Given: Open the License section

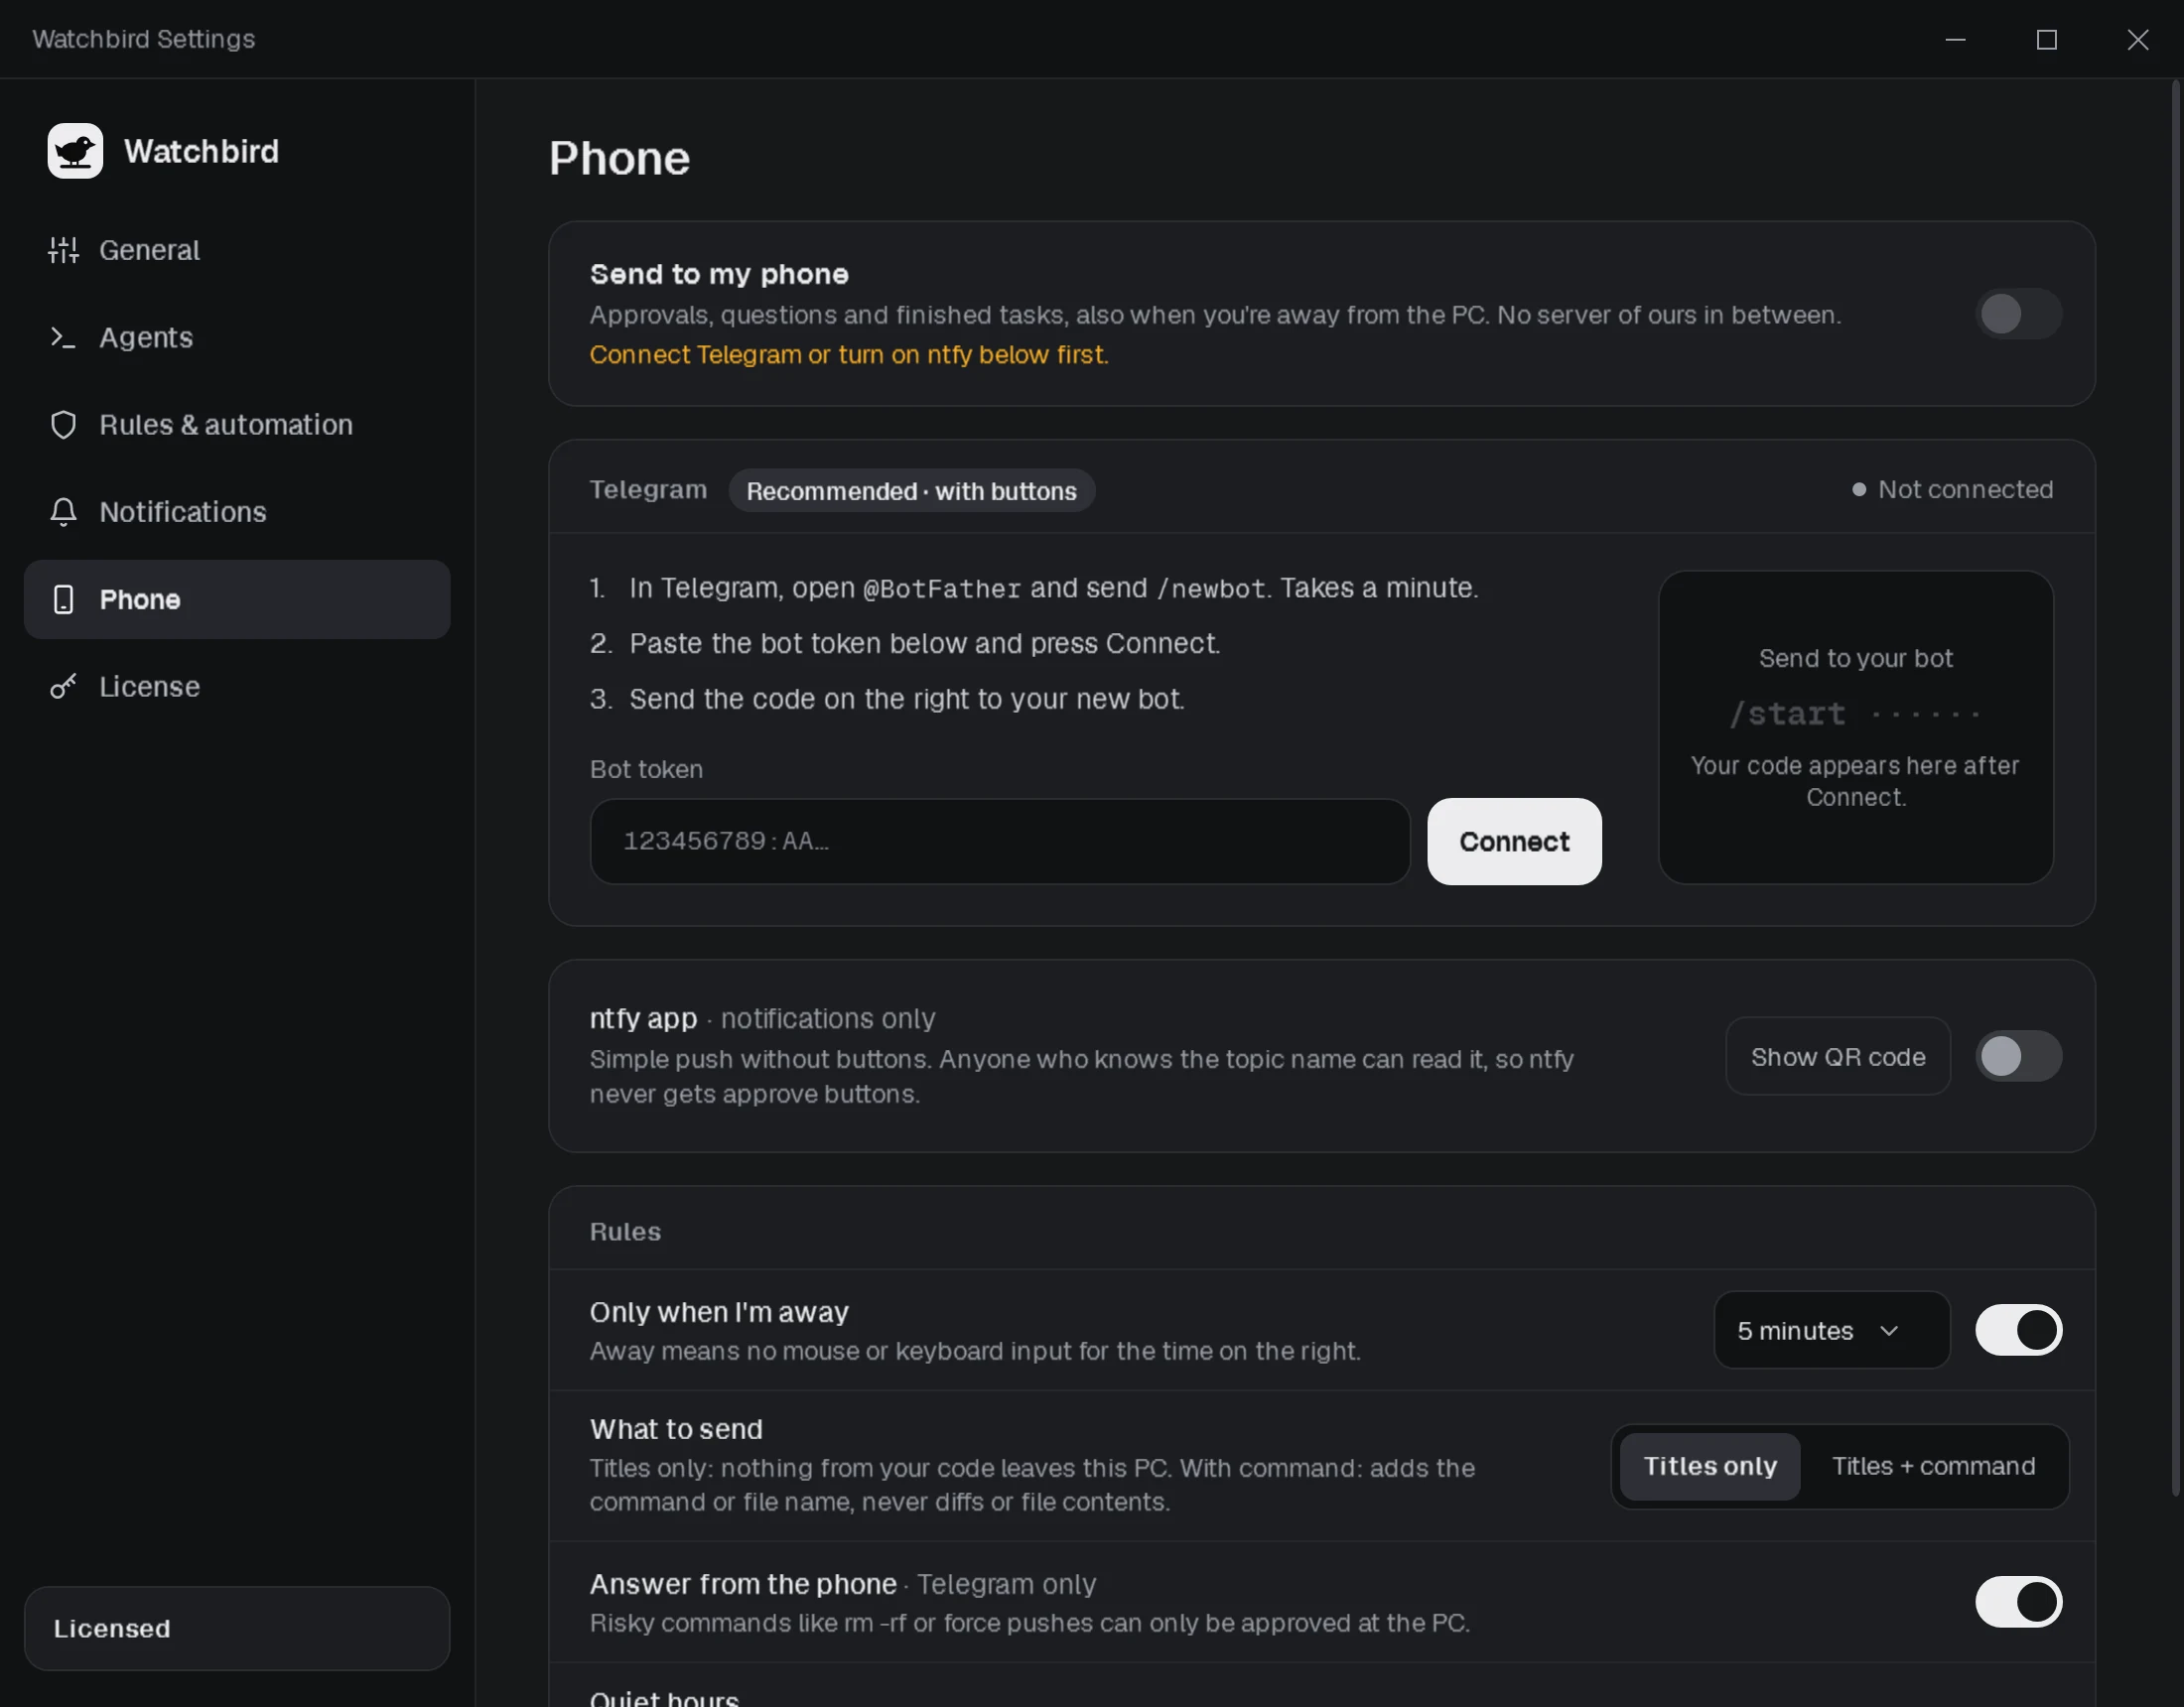Looking at the screenshot, I should [x=237, y=686].
